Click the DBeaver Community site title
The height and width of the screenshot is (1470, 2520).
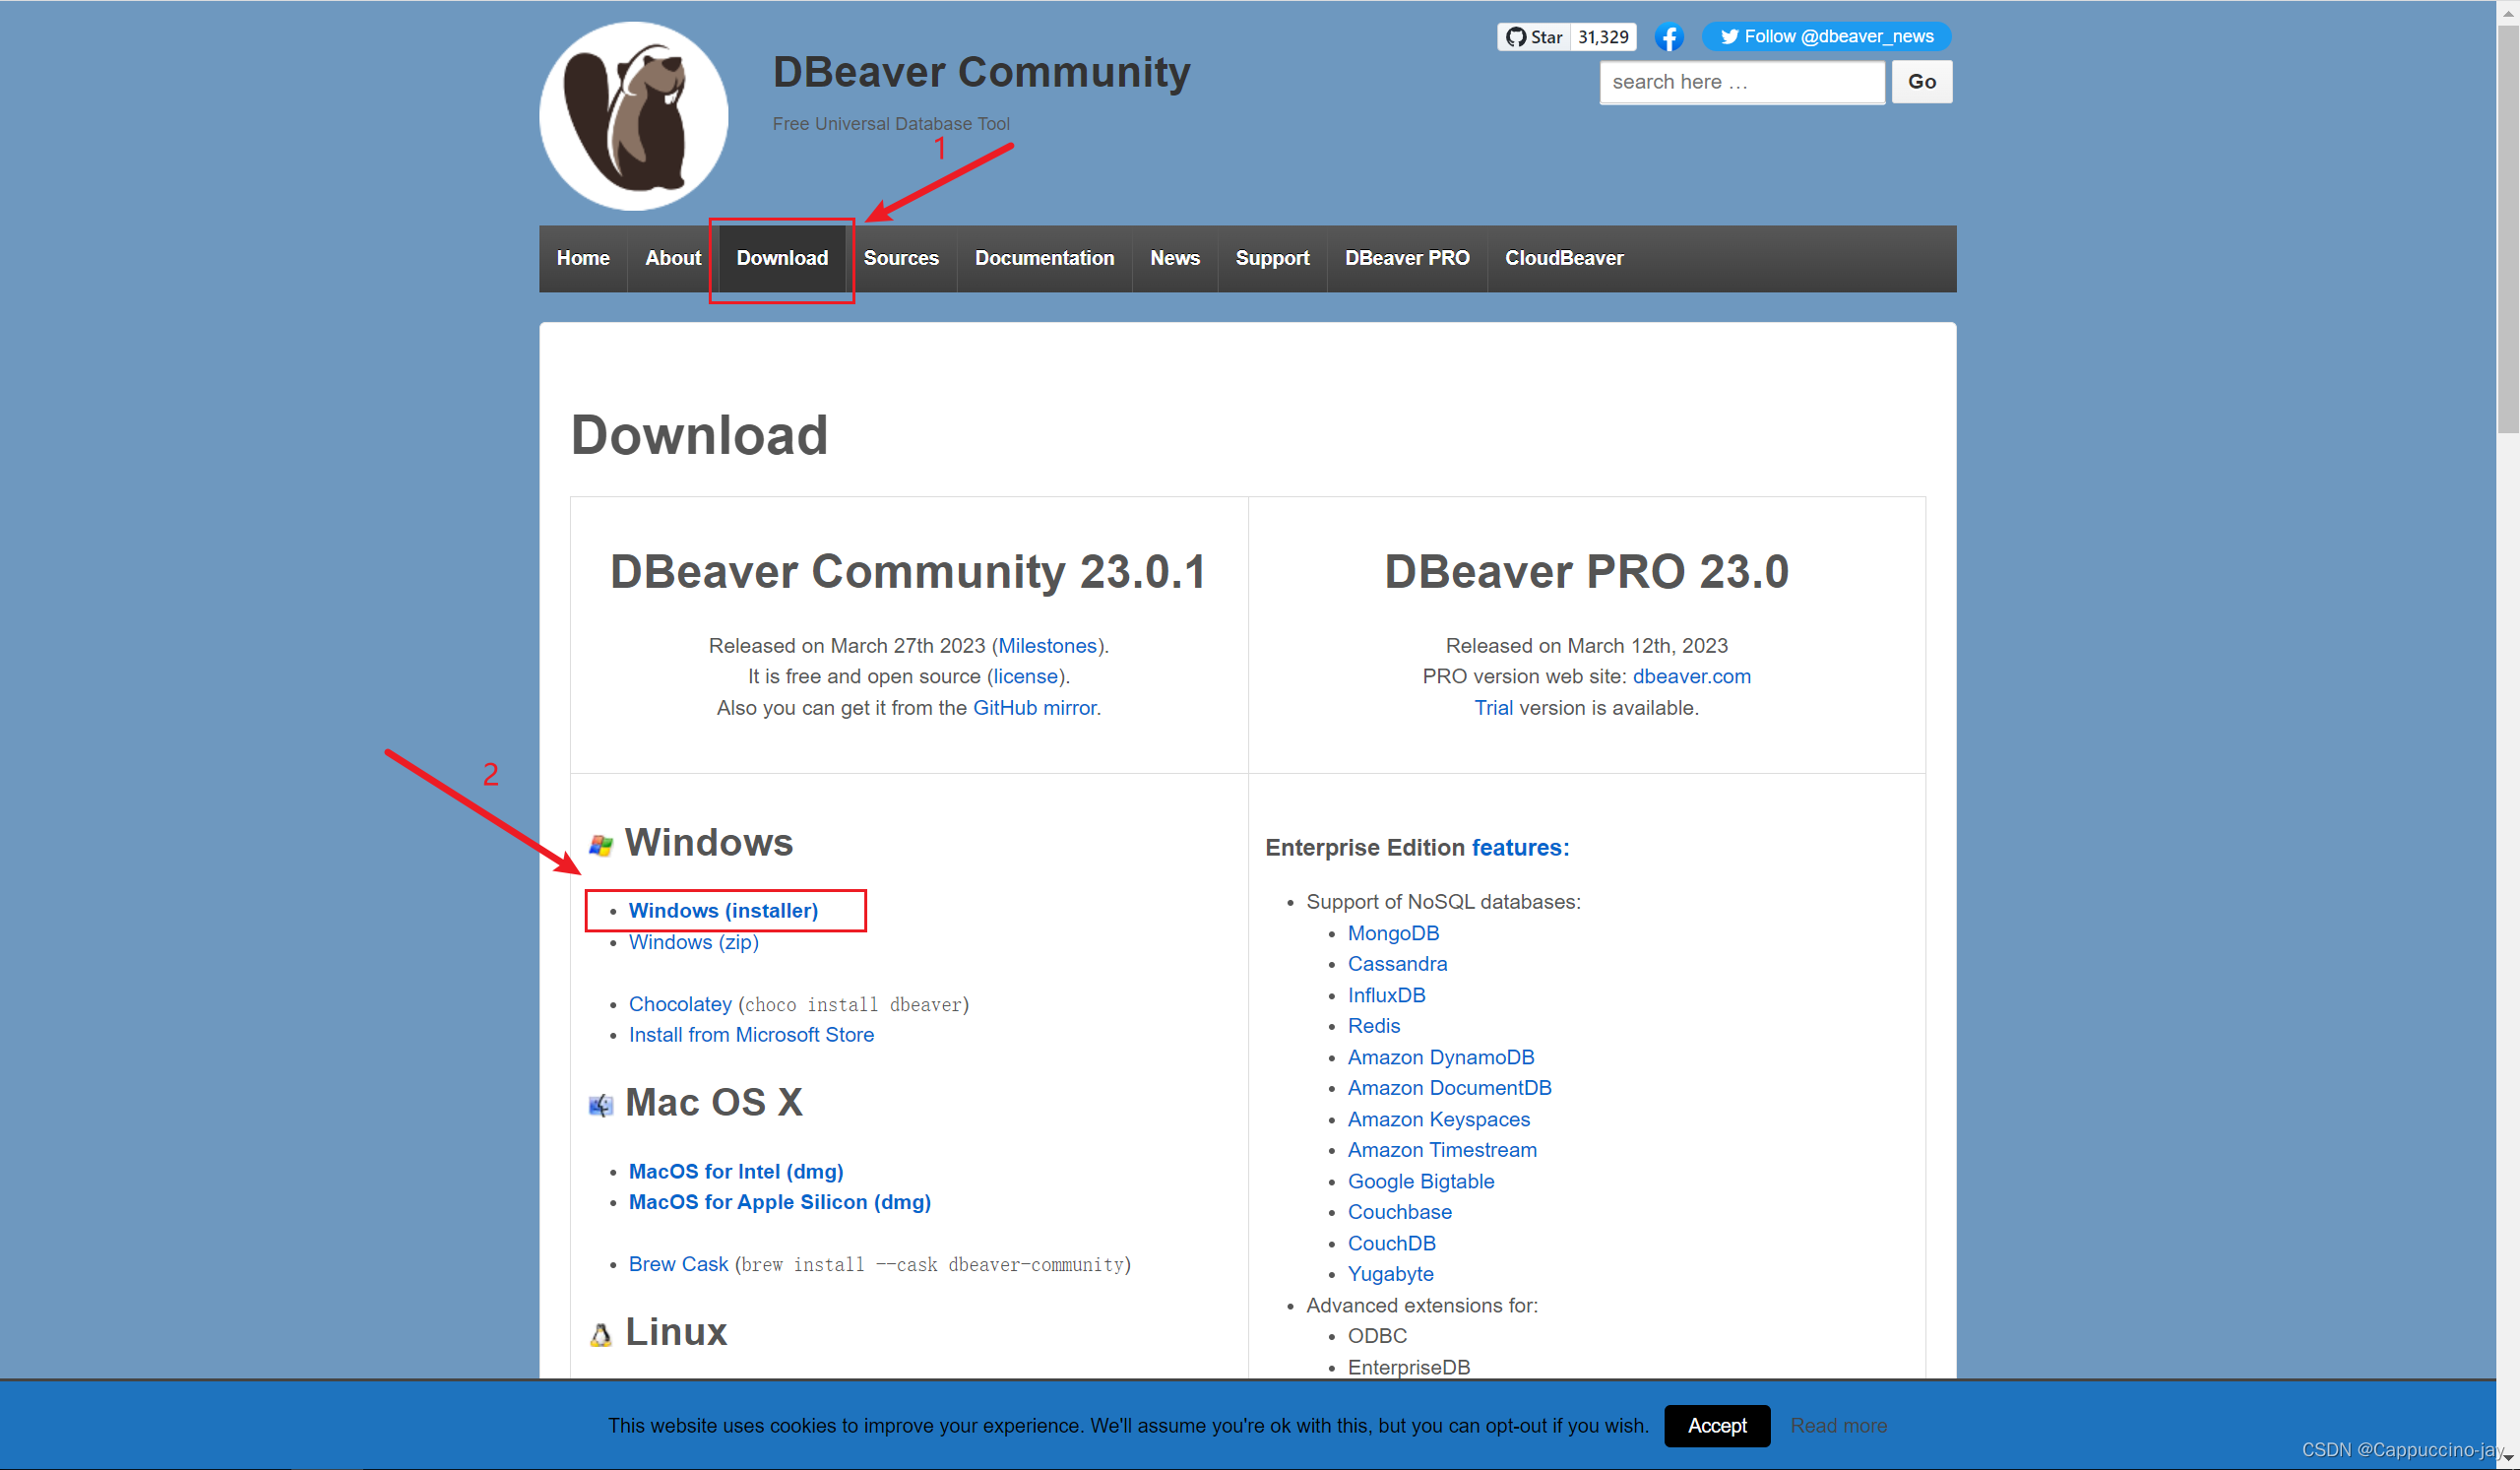click(x=981, y=72)
